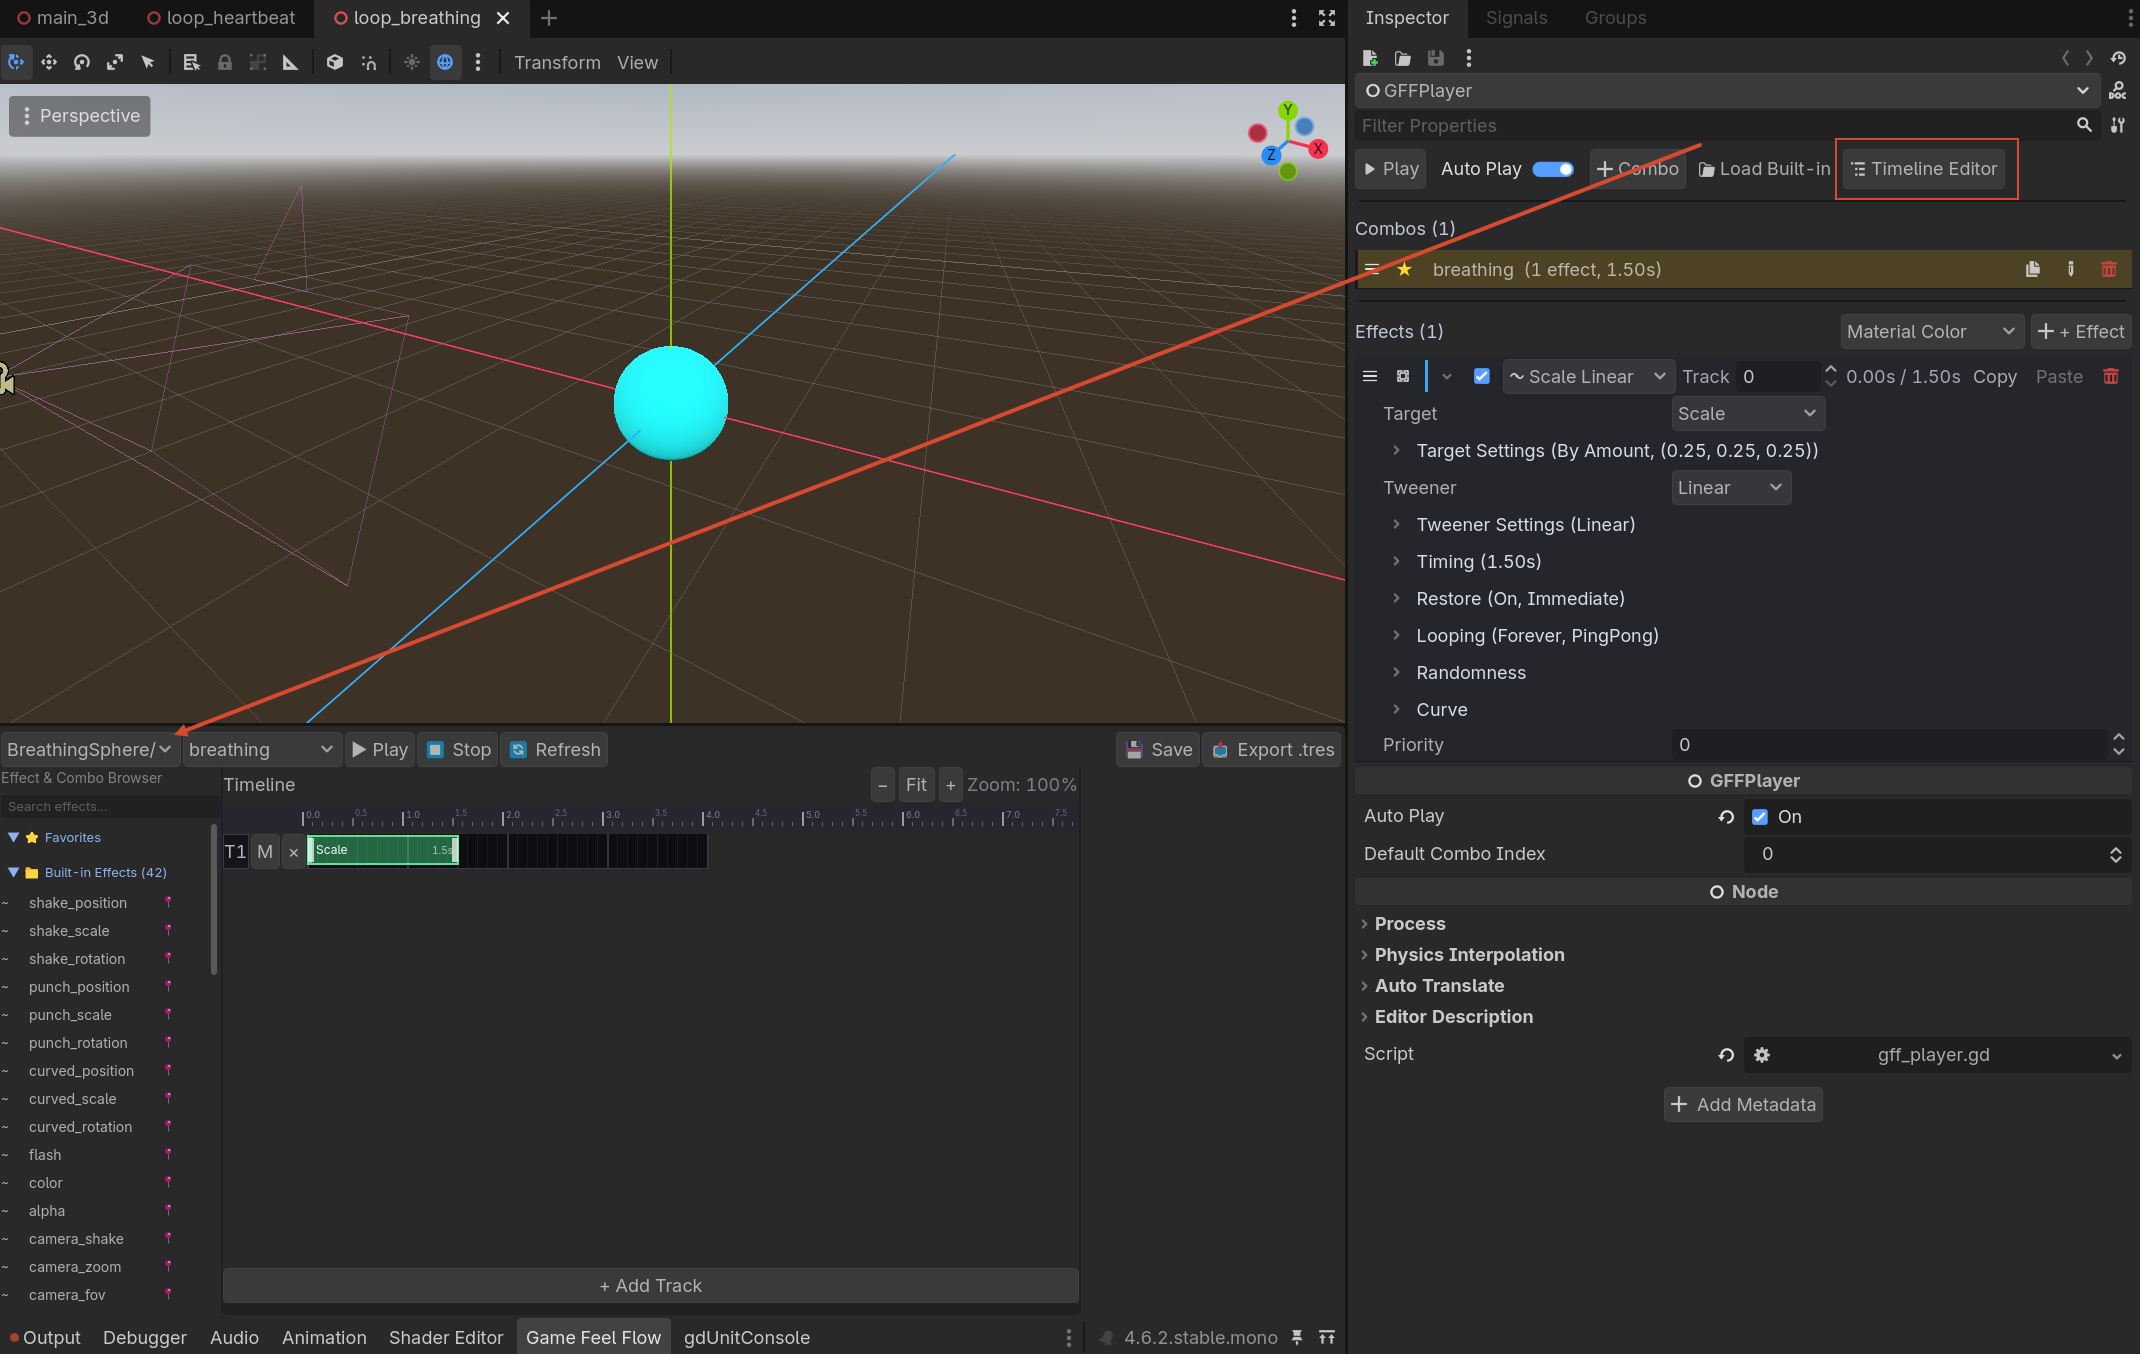Toggle the local space cube icon

click(x=335, y=62)
